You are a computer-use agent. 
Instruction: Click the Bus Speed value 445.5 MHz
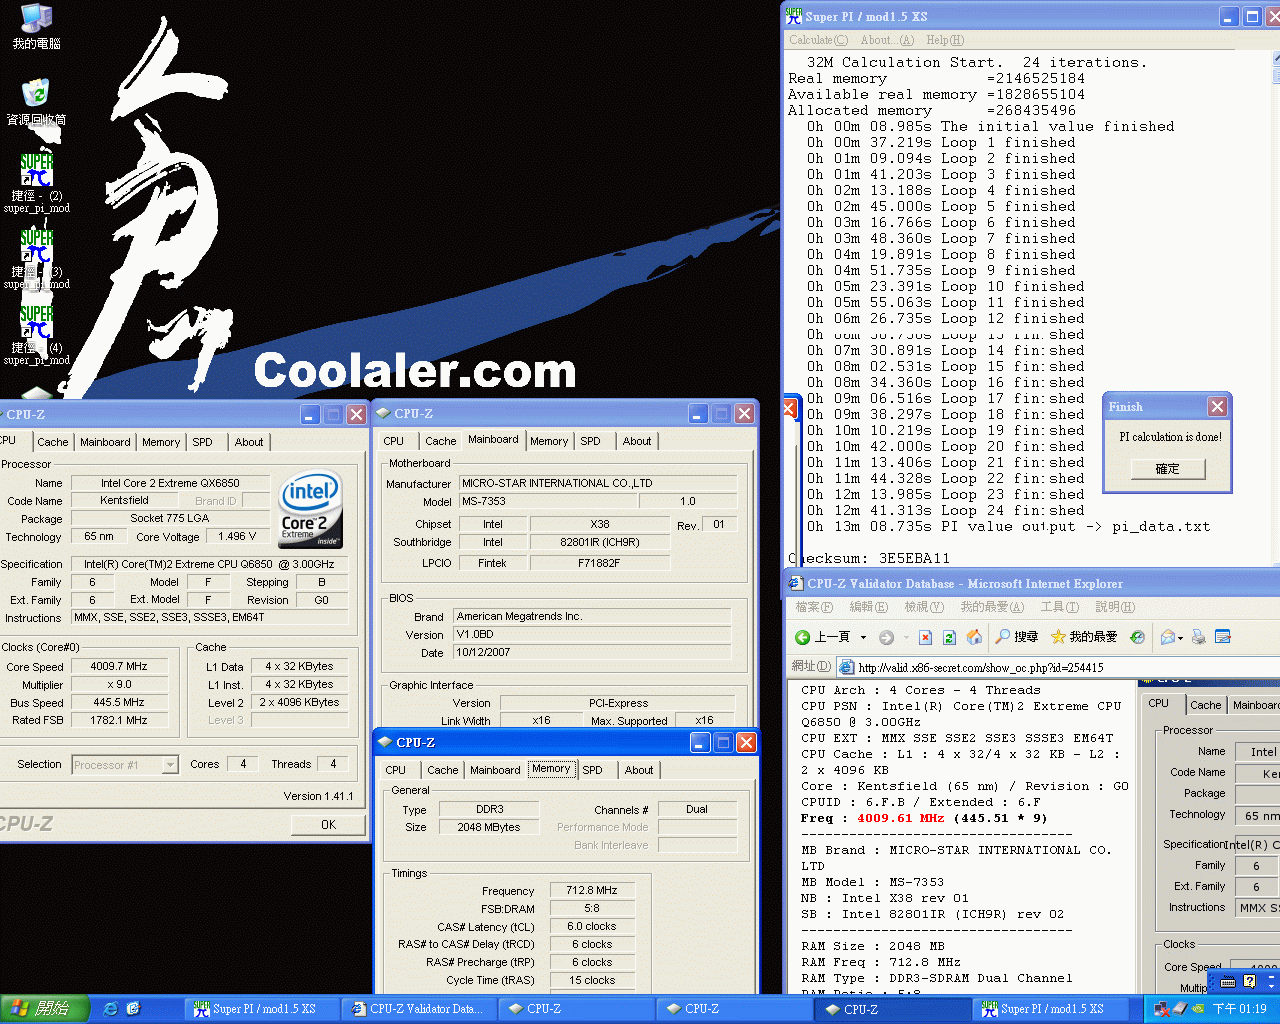(119, 702)
